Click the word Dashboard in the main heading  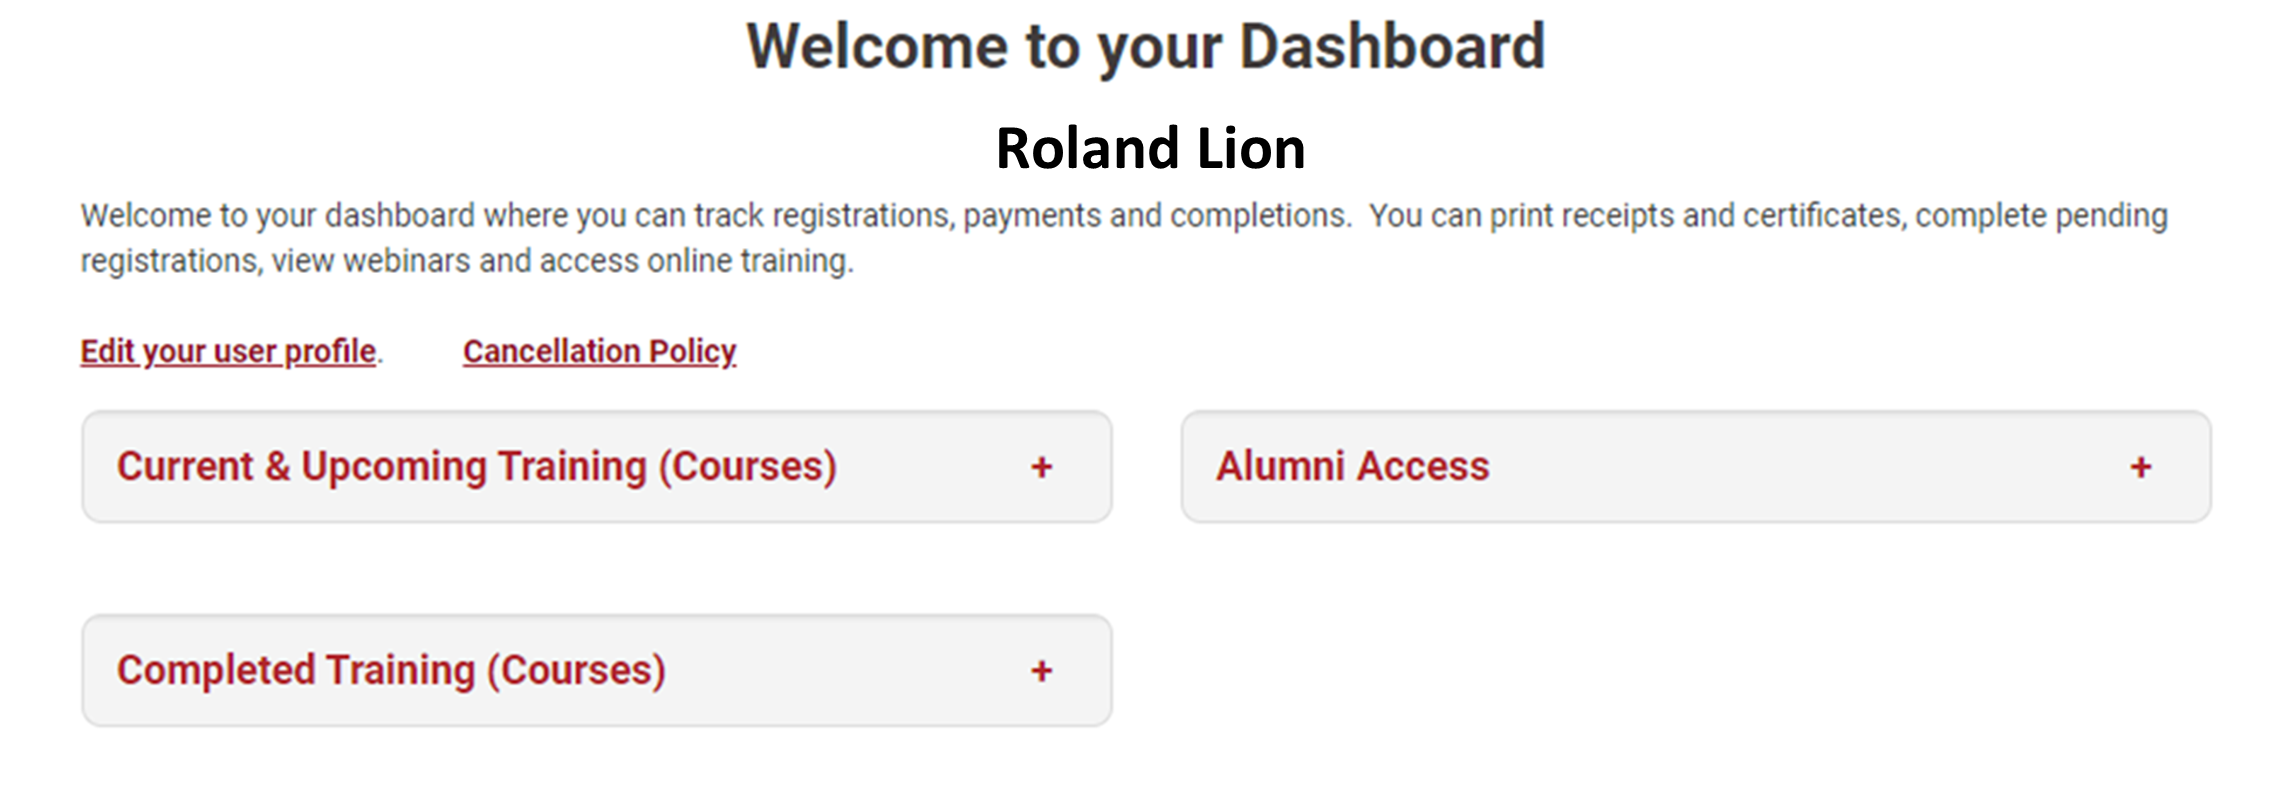pos(1392,47)
